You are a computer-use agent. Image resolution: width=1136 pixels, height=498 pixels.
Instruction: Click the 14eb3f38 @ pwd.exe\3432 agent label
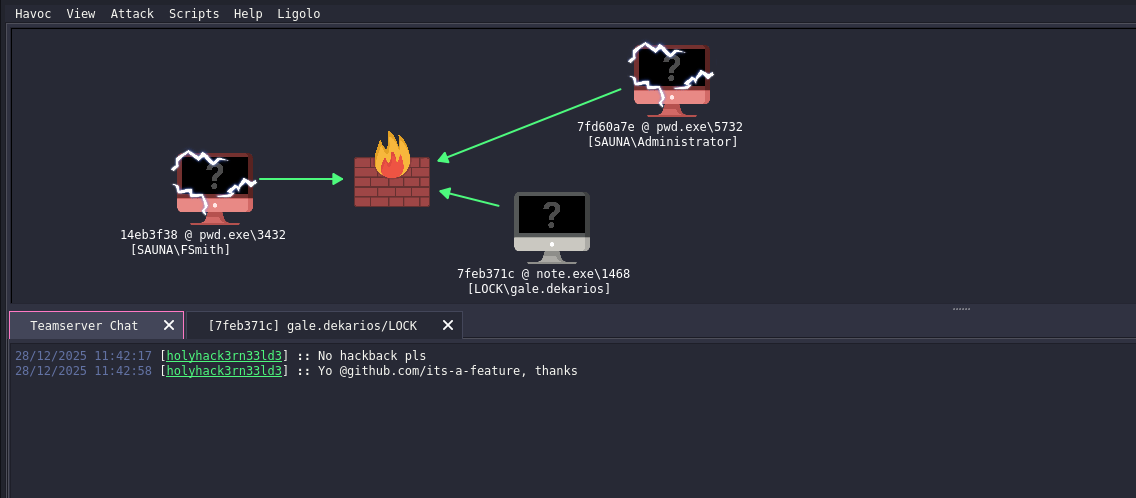pos(203,235)
